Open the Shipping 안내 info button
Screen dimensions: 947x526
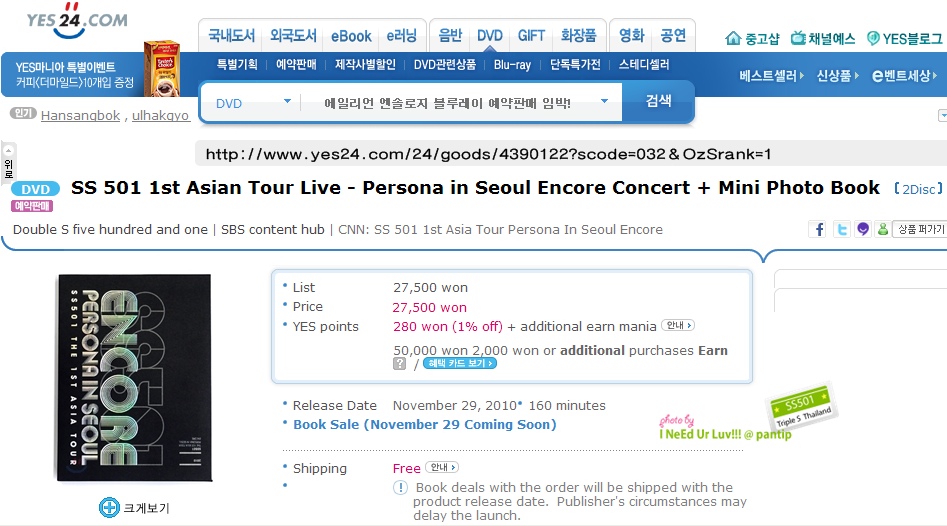point(442,467)
